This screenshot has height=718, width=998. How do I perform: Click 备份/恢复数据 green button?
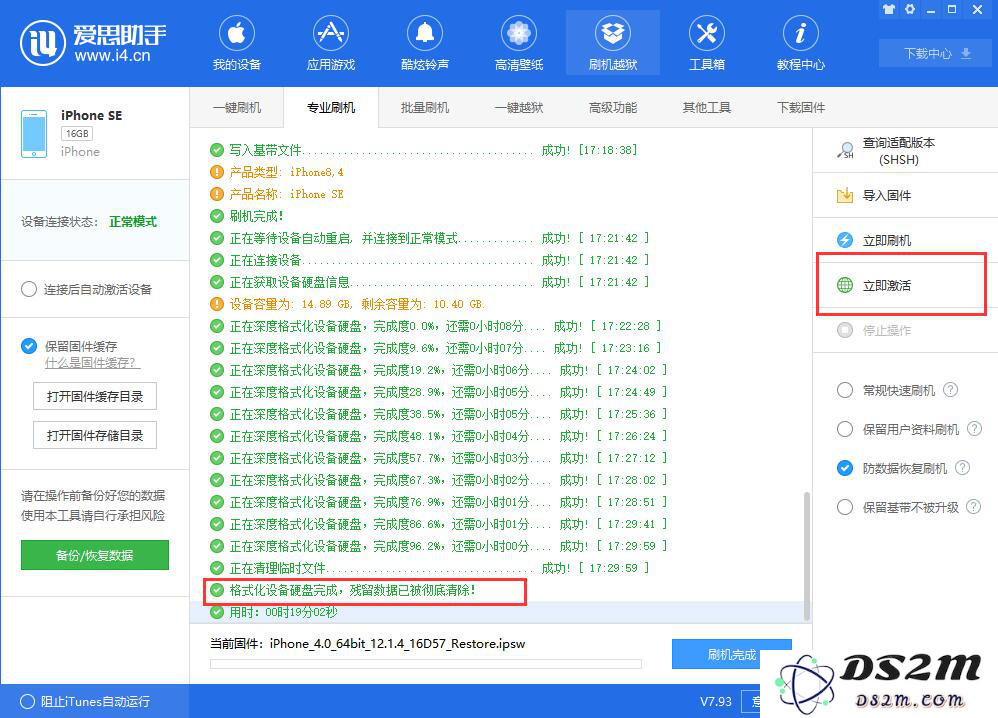point(95,555)
